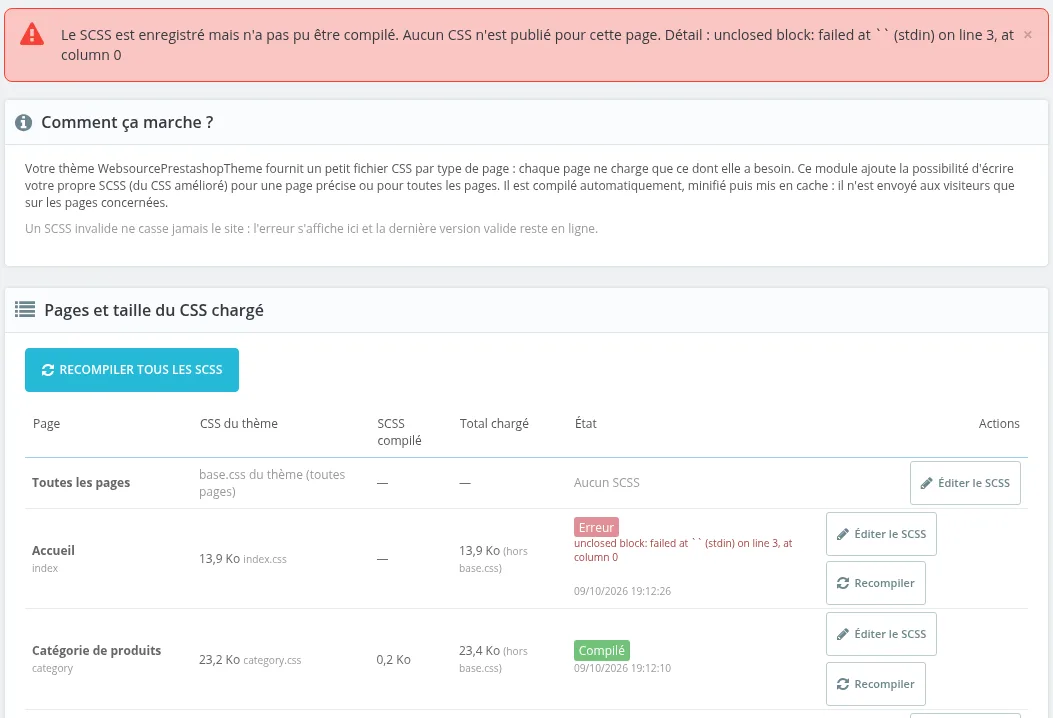Screen dimensions: 1053x718
Task: Click the Total chargé column header
Action: pos(494,423)
